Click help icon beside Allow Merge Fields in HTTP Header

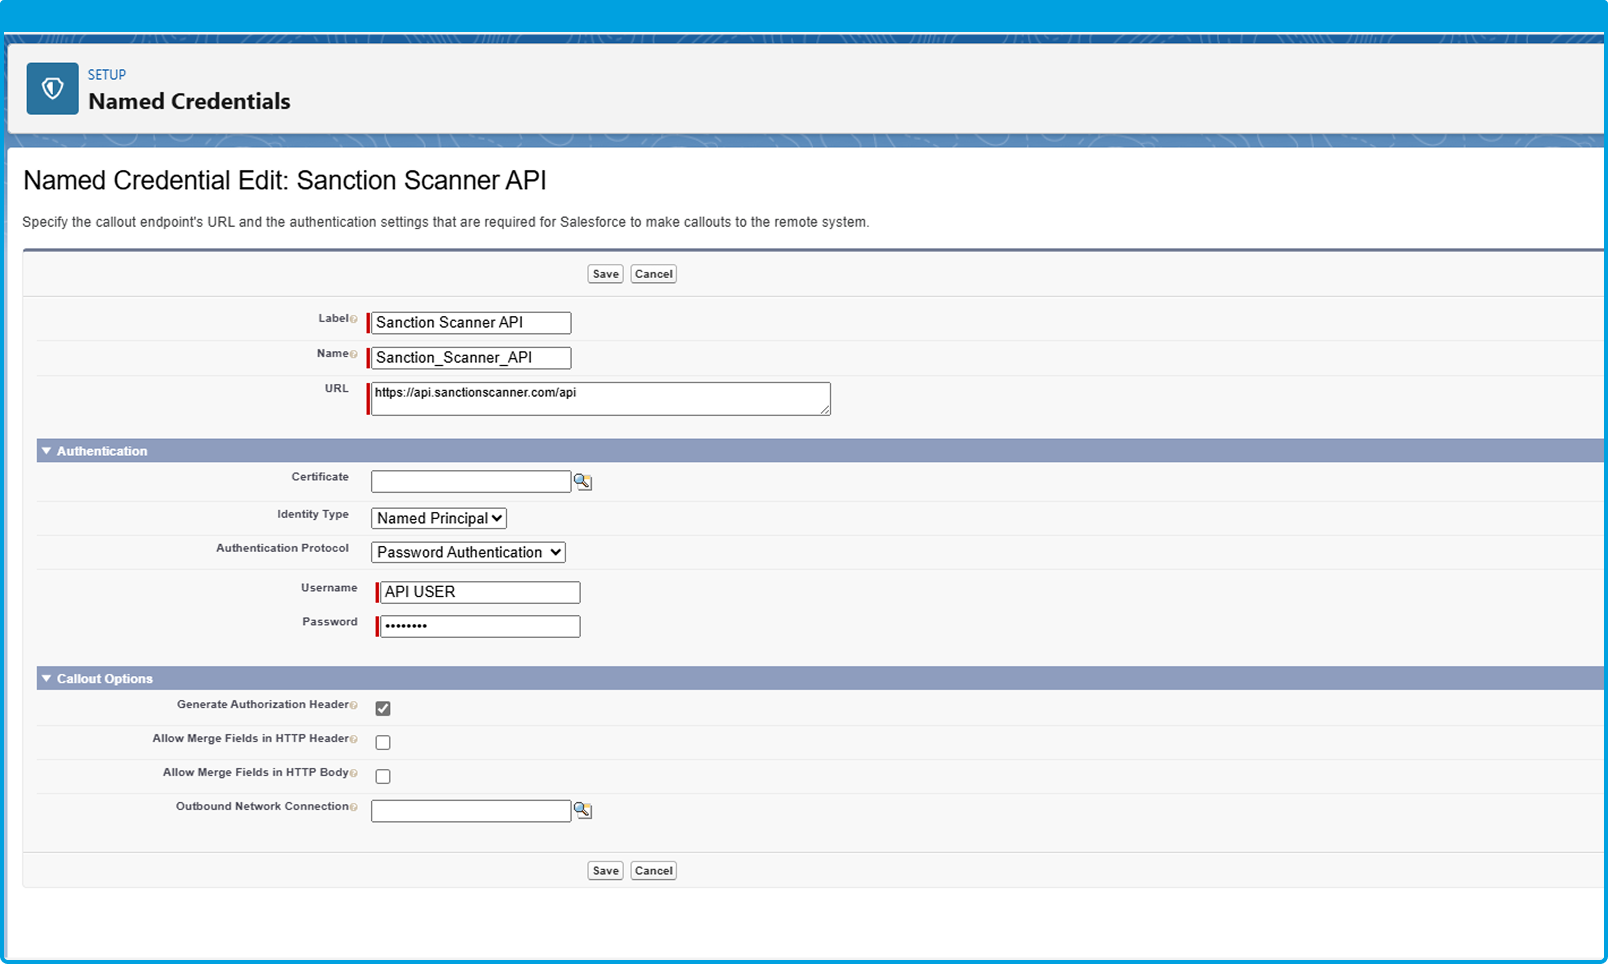pyautogui.click(x=354, y=739)
